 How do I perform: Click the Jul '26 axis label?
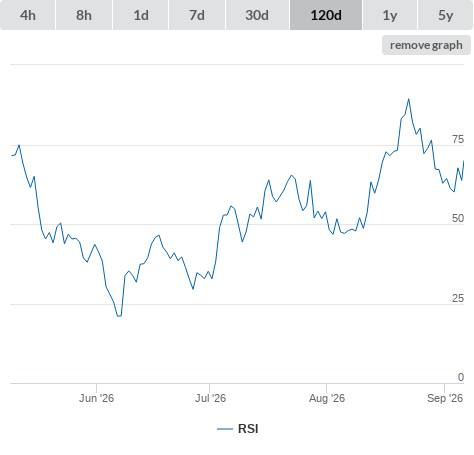[210, 398]
